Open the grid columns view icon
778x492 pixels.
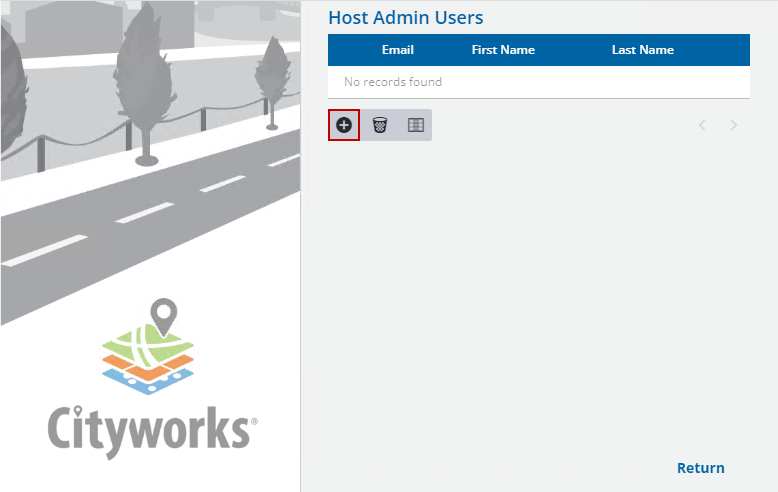pyautogui.click(x=416, y=125)
